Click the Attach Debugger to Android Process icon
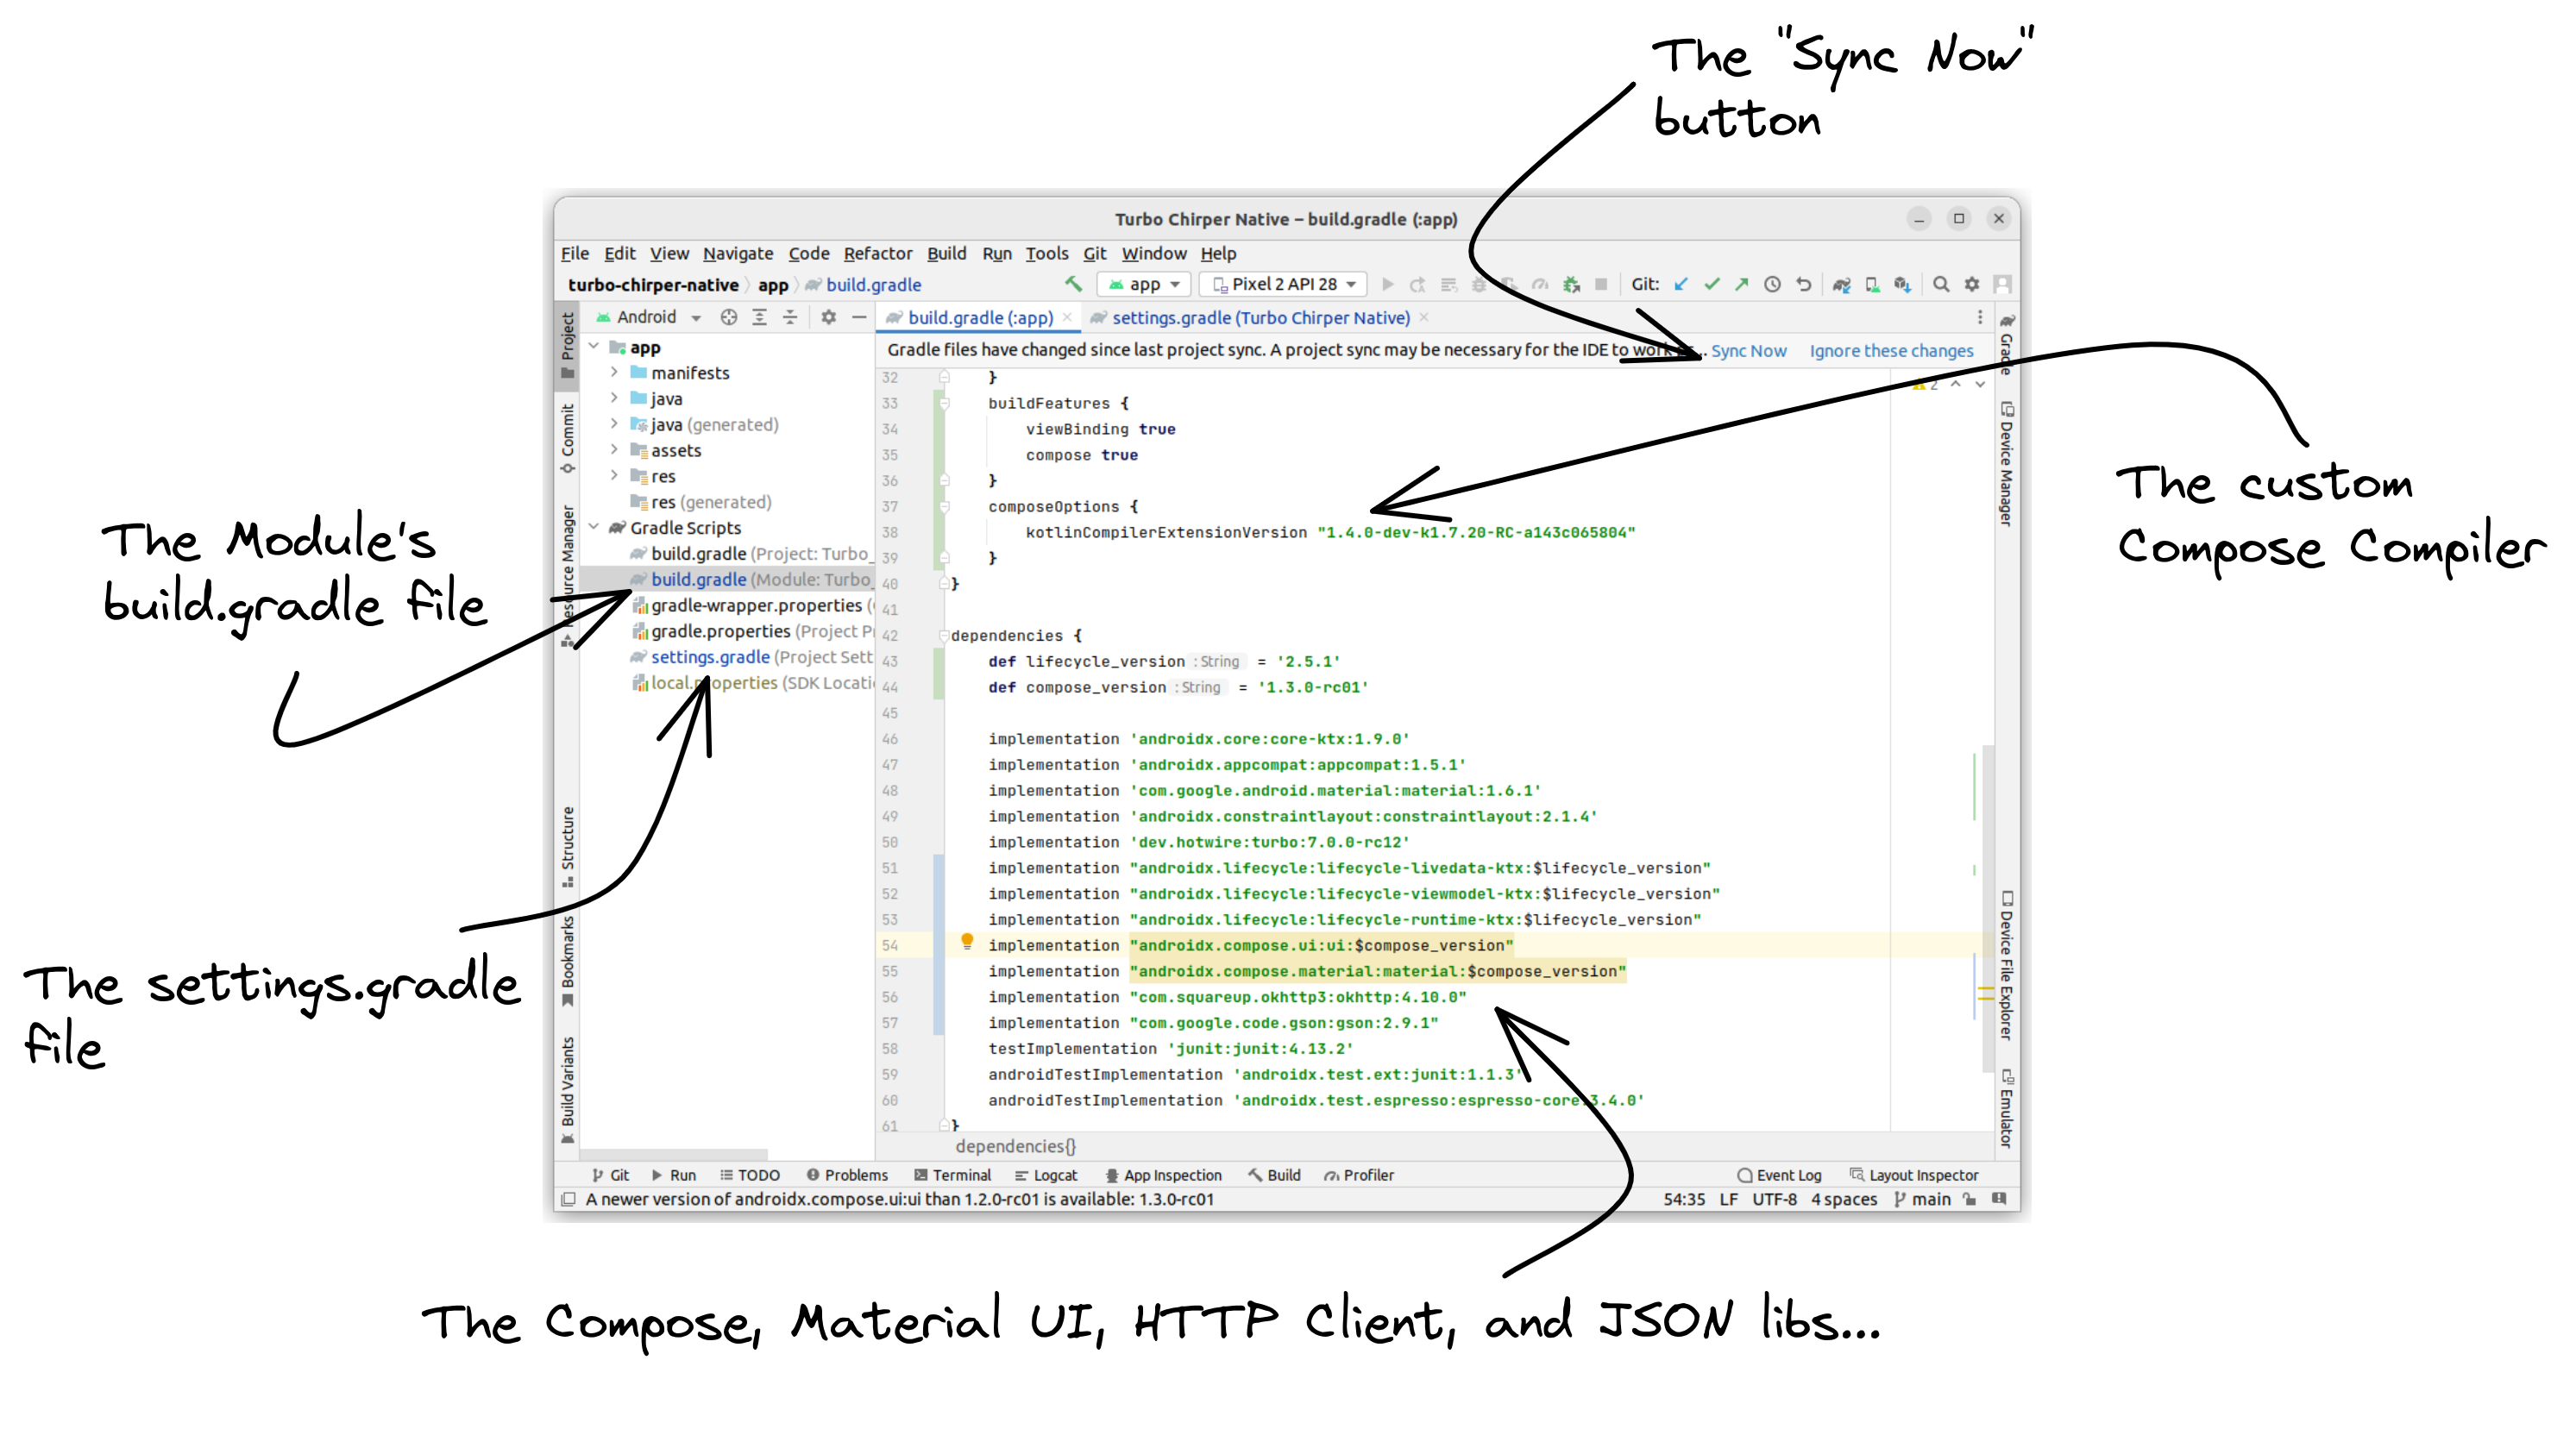 [1571, 284]
